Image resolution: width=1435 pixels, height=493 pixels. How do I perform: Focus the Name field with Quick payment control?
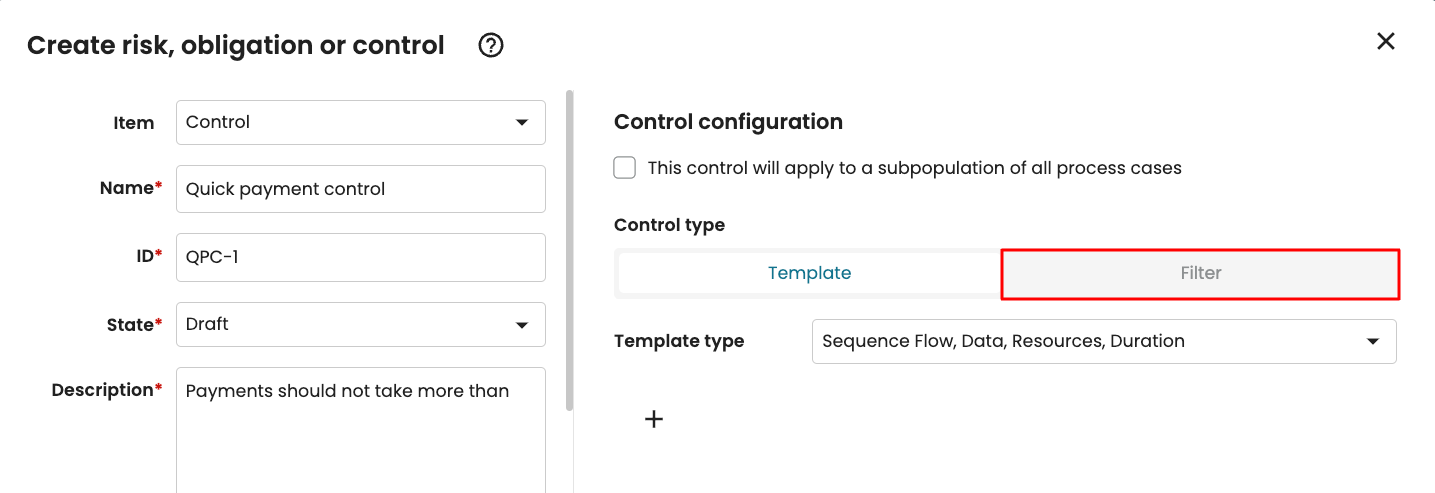[361, 189]
